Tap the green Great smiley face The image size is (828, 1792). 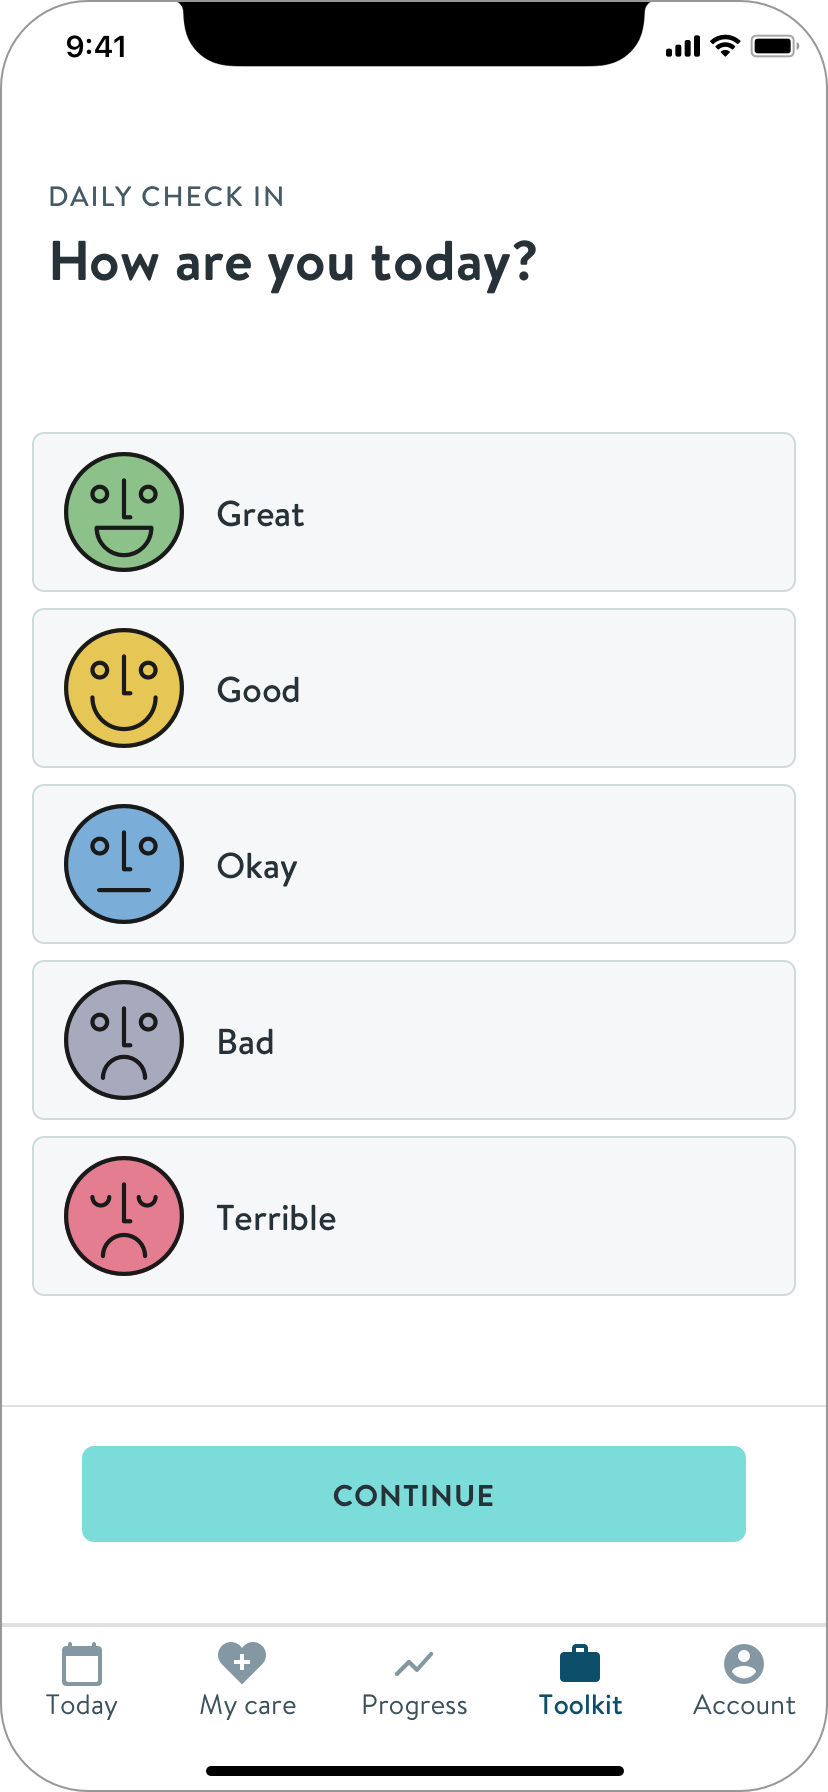pyautogui.click(x=124, y=512)
